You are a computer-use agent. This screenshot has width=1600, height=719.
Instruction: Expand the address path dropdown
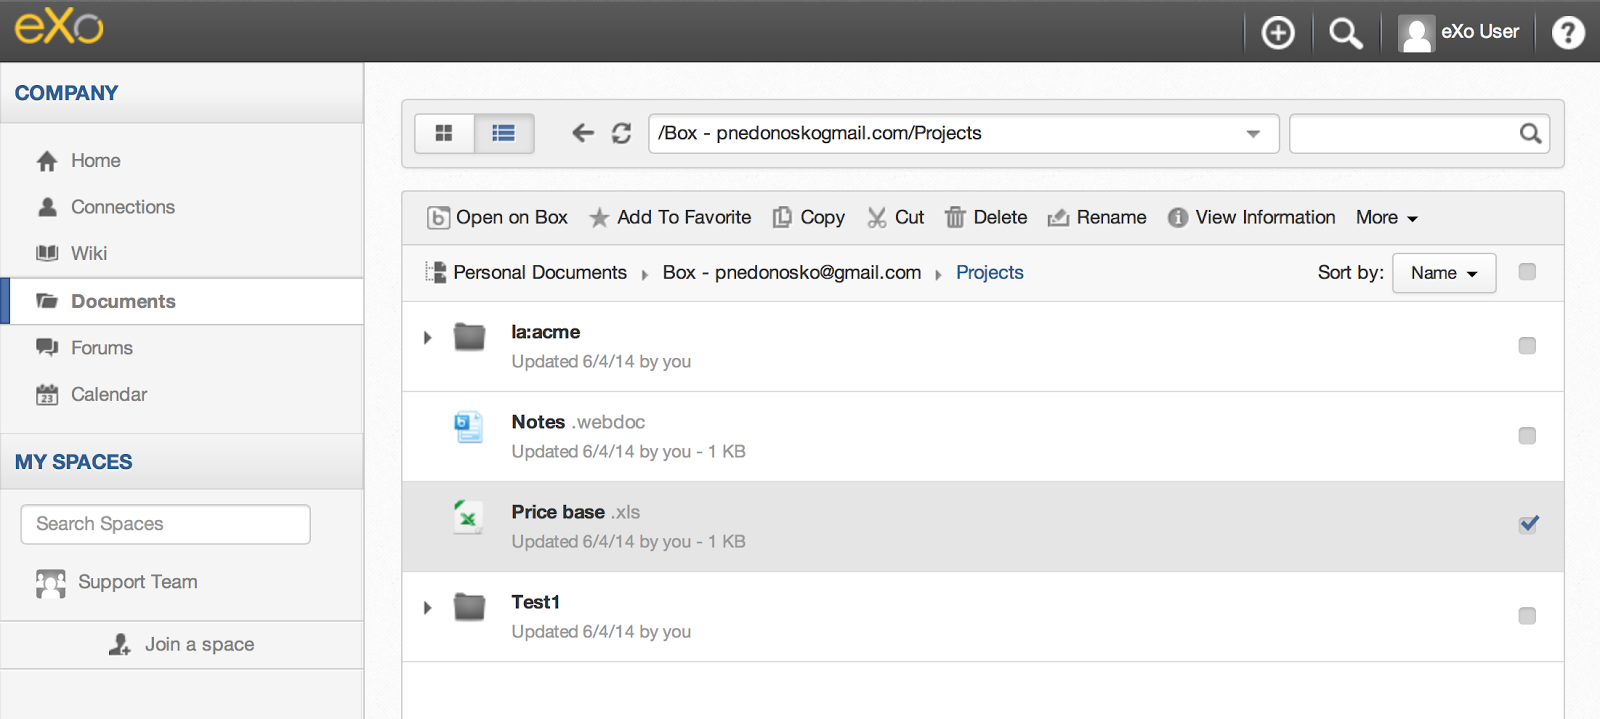1253,134
